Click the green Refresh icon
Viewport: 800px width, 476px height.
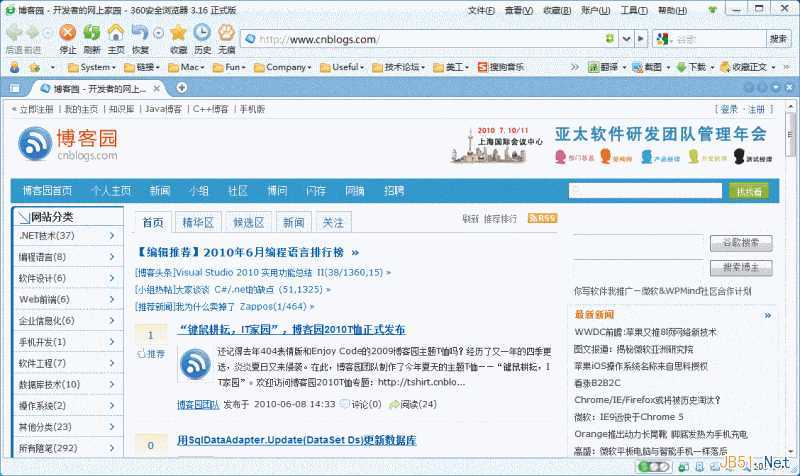click(92, 33)
